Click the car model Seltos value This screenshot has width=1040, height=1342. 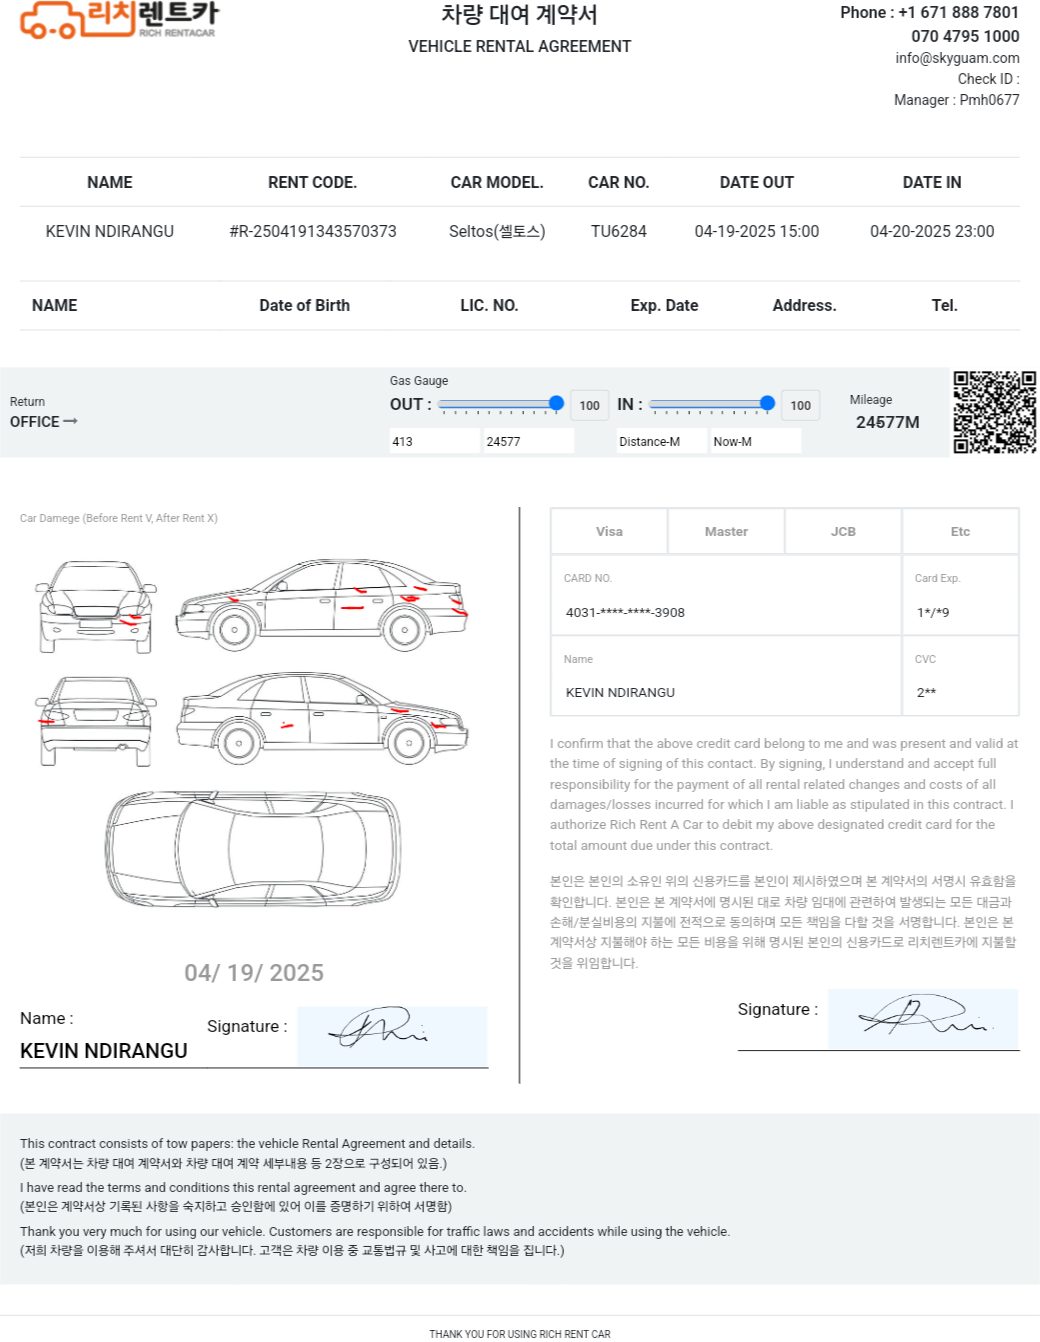497,231
